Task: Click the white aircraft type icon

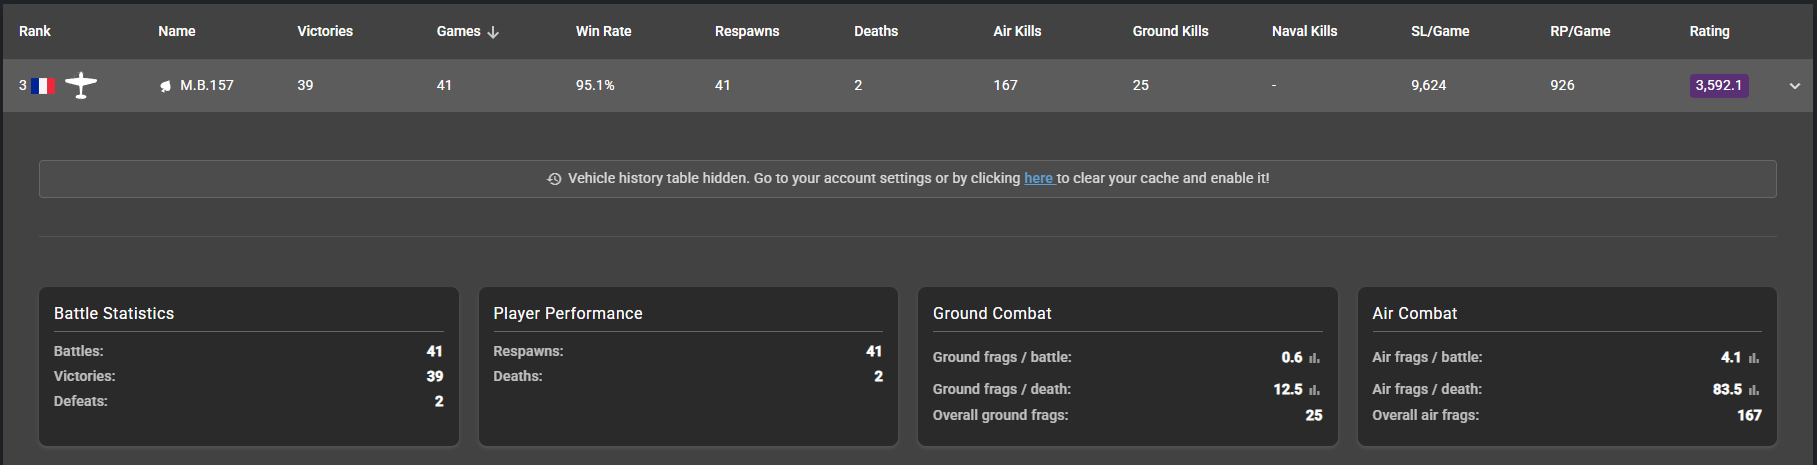Action: click(x=81, y=86)
